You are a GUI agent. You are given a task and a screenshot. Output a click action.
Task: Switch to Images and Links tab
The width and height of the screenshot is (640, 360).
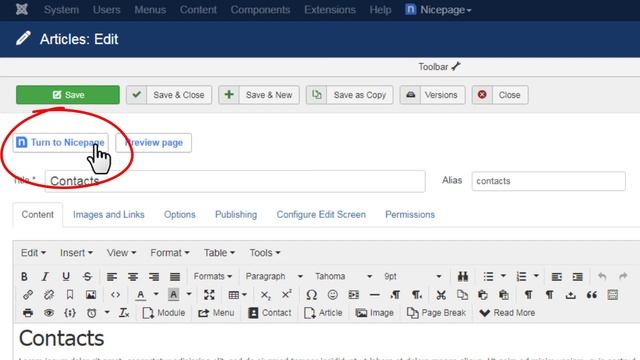109,215
